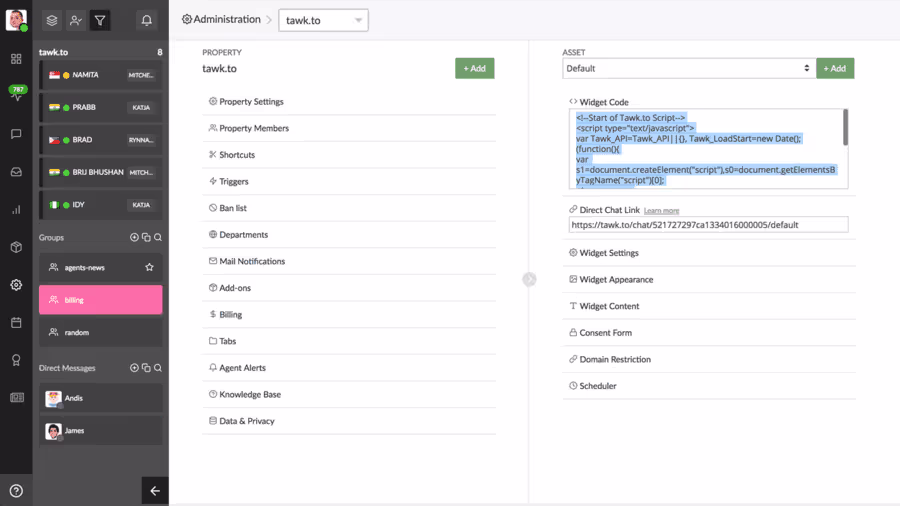900x506 pixels.
Task: Select the IDY visitor chat
Action: (100, 205)
